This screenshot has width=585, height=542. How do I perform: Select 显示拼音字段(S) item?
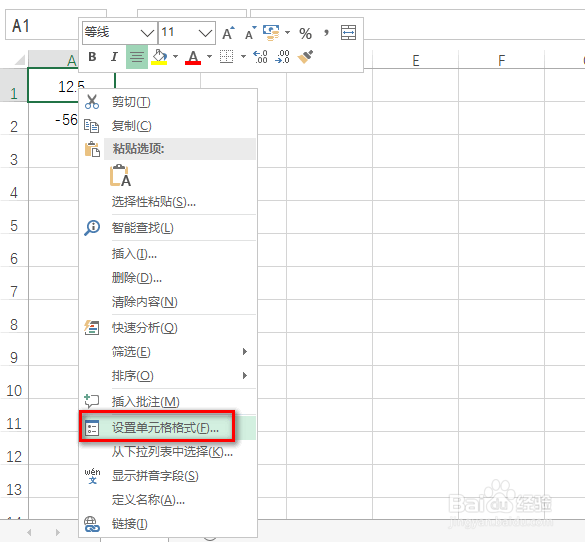[x=168, y=476]
